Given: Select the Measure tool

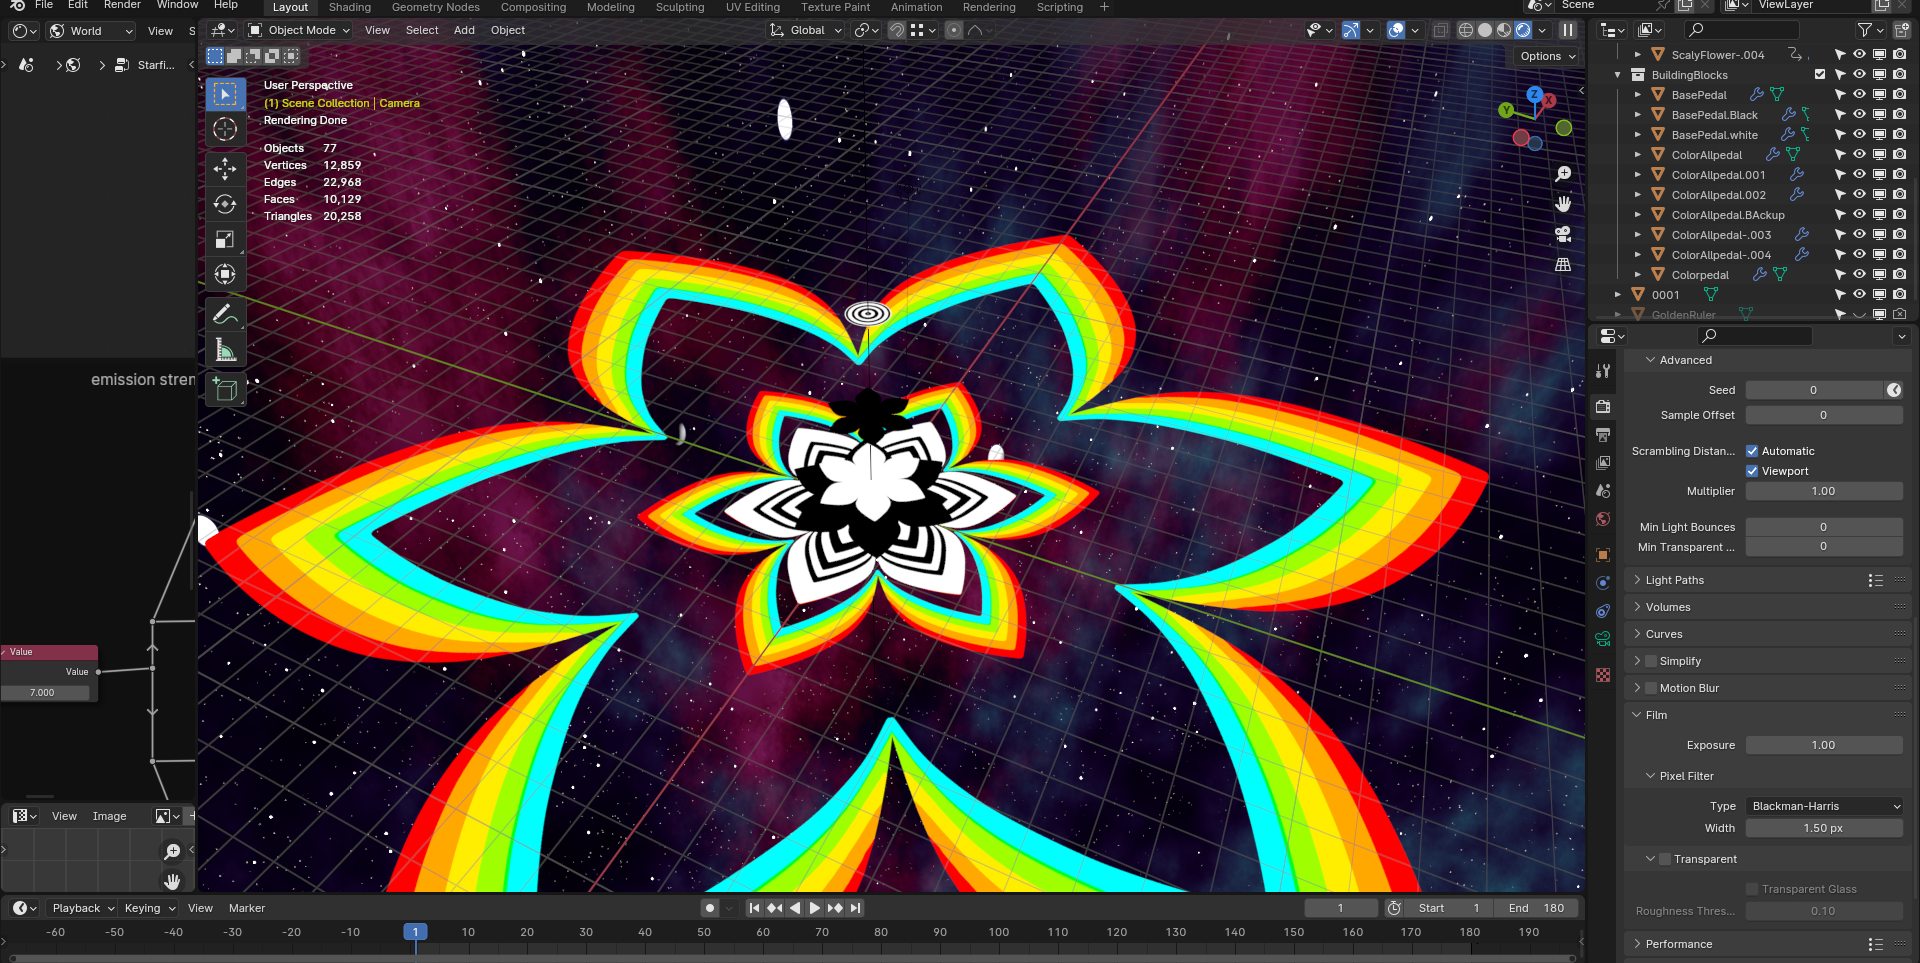Looking at the screenshot, I should [225, 351].
